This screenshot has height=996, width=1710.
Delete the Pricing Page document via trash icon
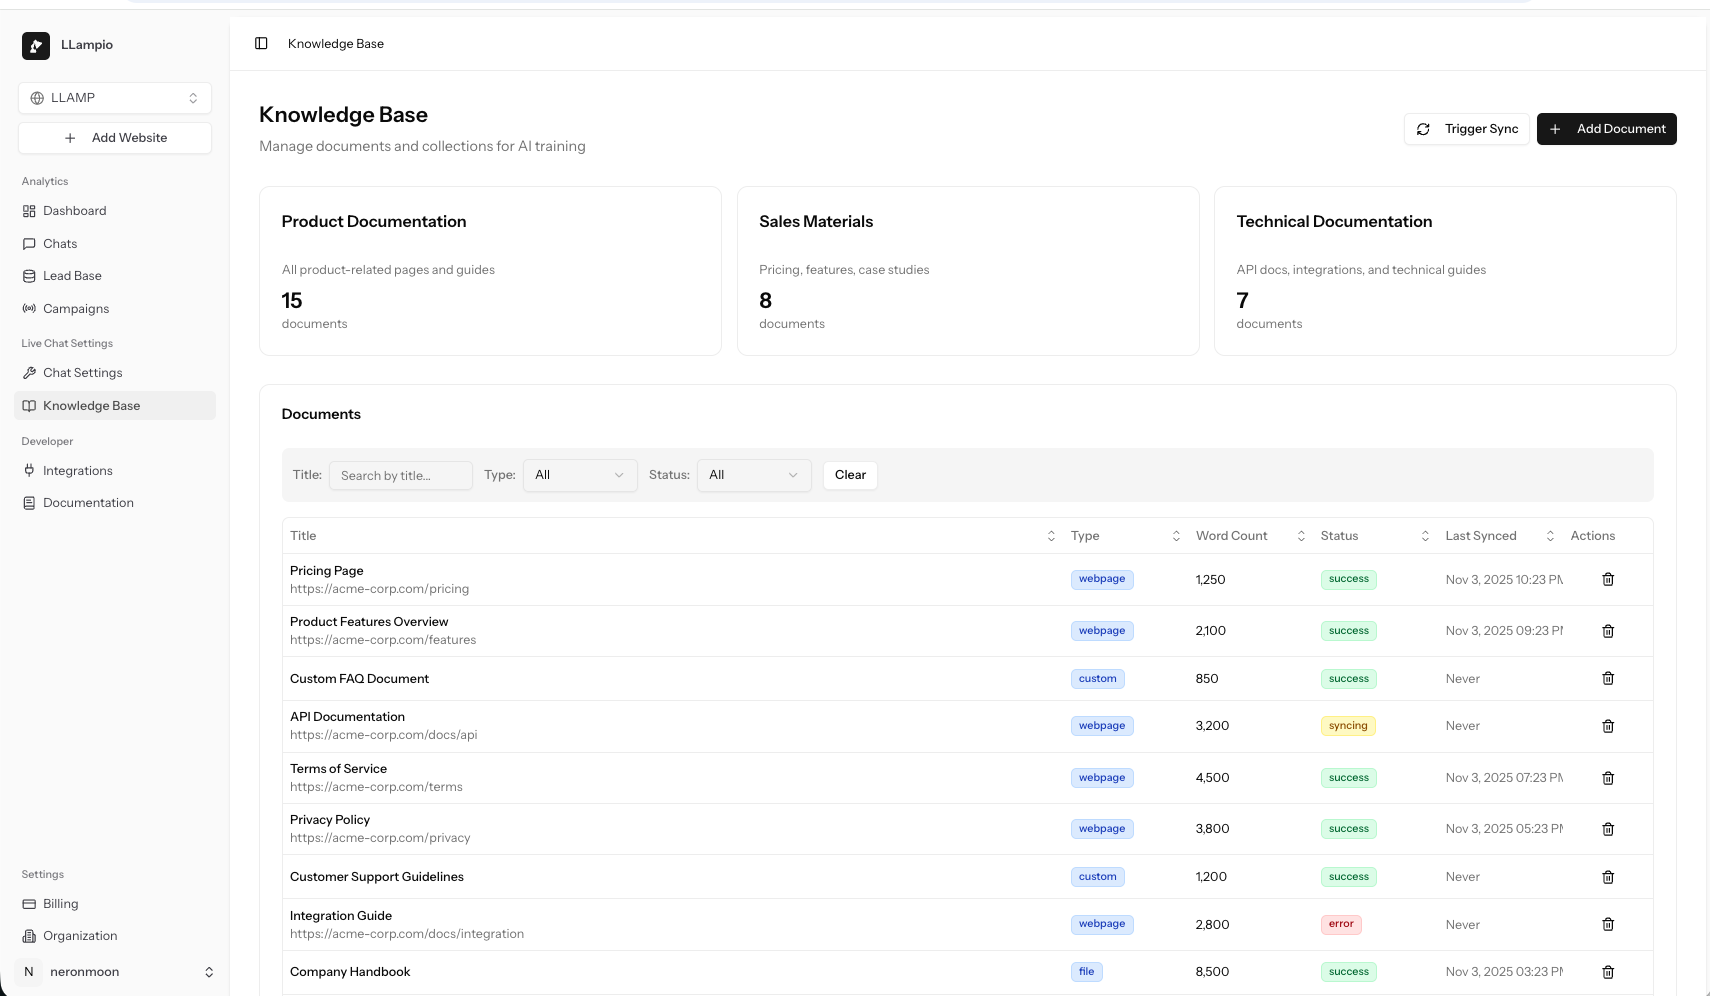click(x=1608, y=579)
